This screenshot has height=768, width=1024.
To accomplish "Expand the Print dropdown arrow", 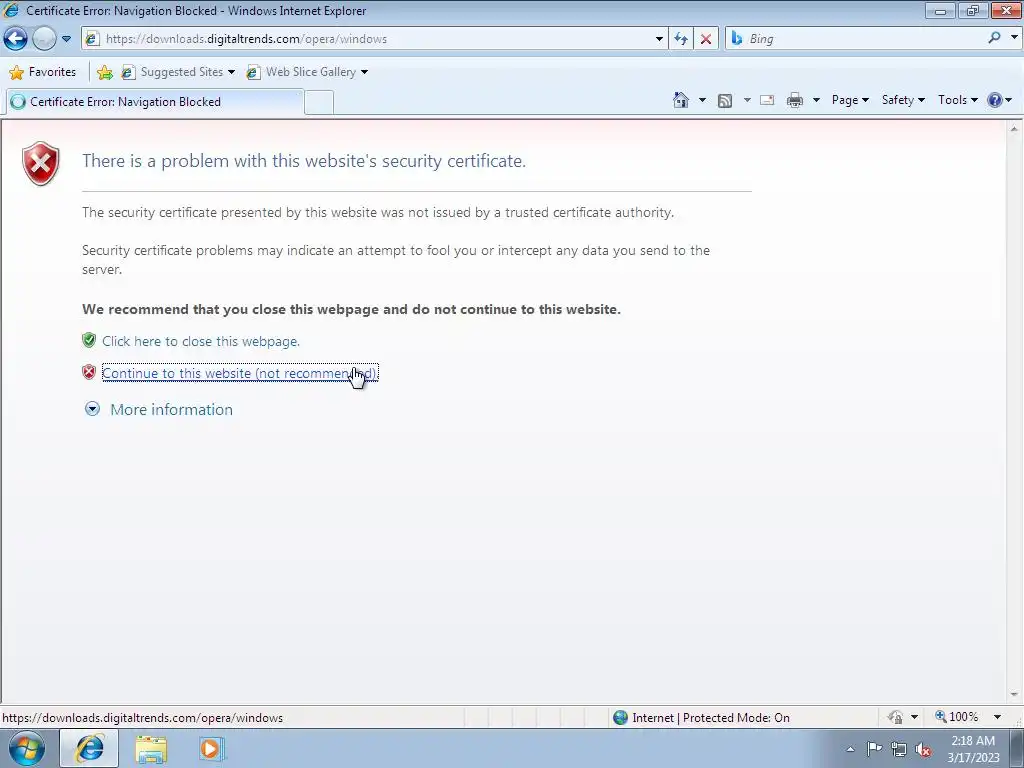I will click(816, 100).
